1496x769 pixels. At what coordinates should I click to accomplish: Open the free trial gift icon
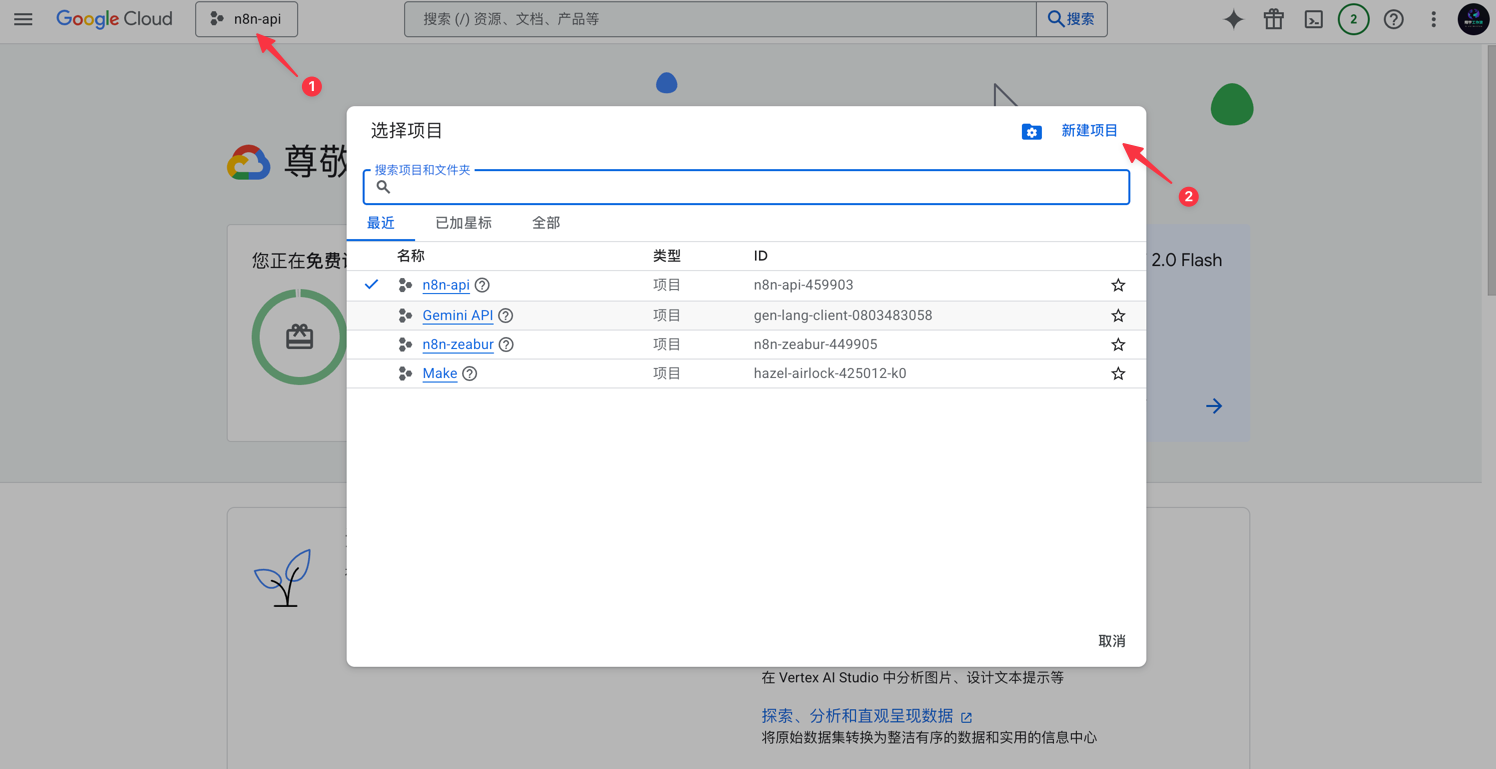pos(1273,19)
